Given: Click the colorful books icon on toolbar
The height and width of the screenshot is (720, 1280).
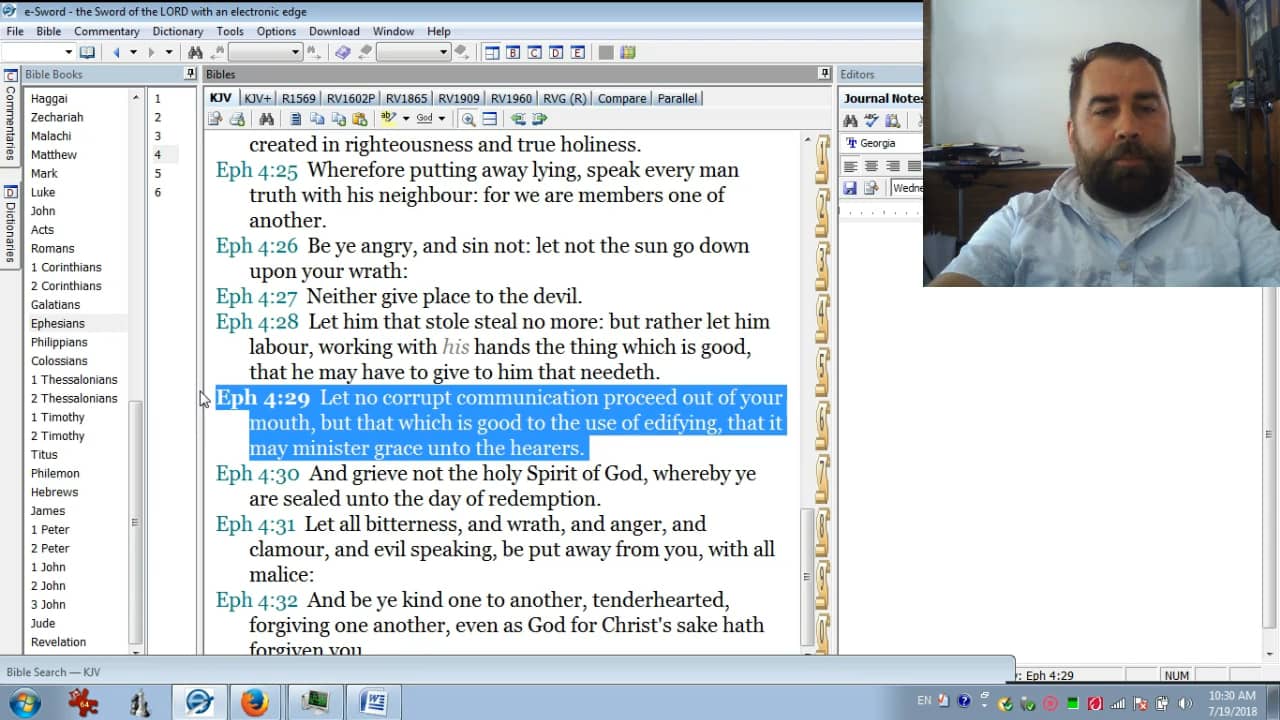Looking at the screenshot, I should [627, 52].
